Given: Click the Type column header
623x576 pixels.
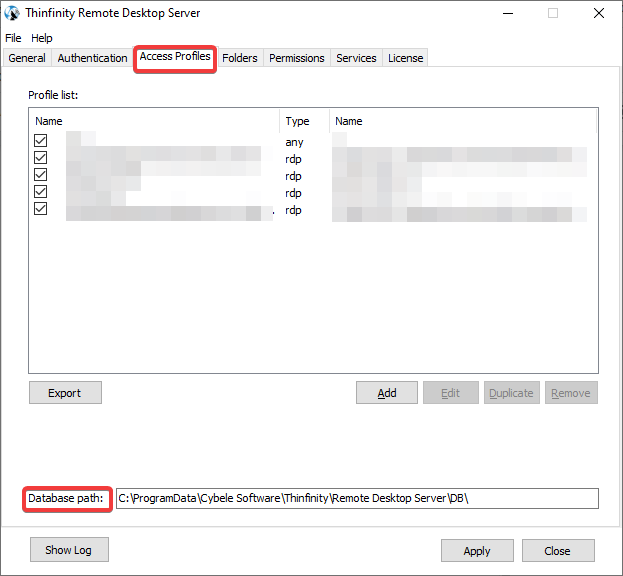Looking at the screenshot, I should pos(305,121).
